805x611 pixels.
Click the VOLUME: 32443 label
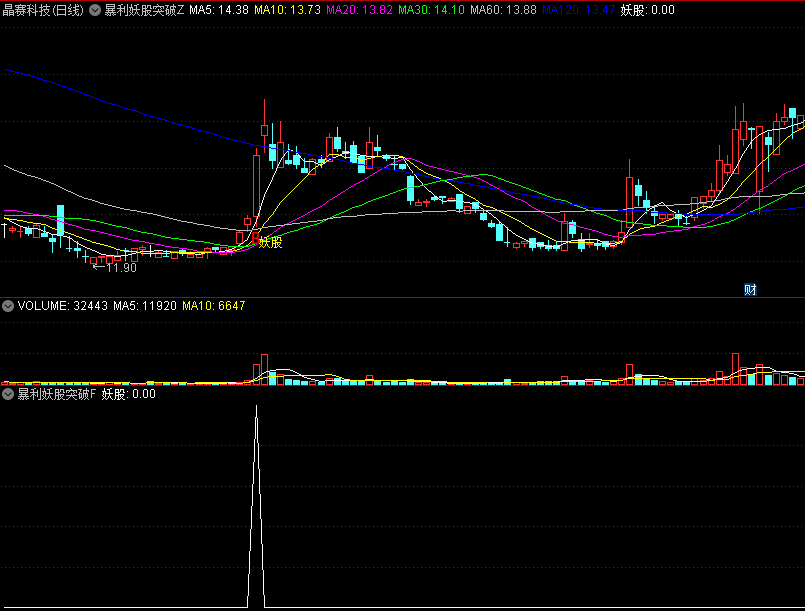(63, 306)
